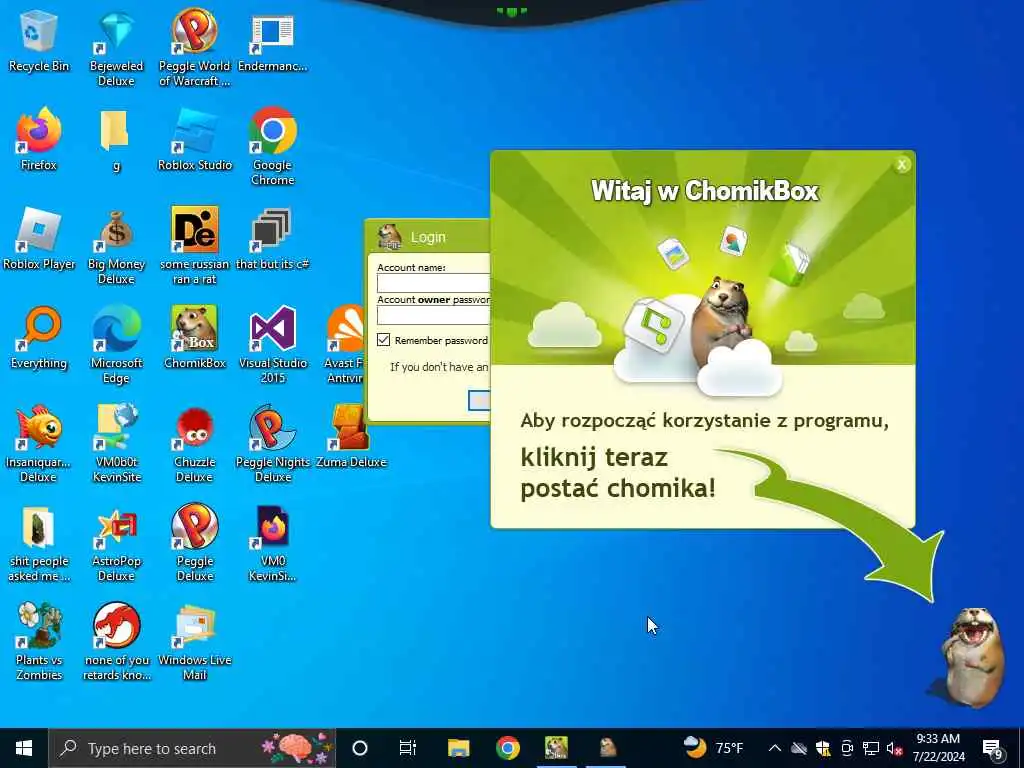This screenshot has width=1024, height=768.
Task: Select the Peggle Deluxe desktop icon
Action: (195, 544)
